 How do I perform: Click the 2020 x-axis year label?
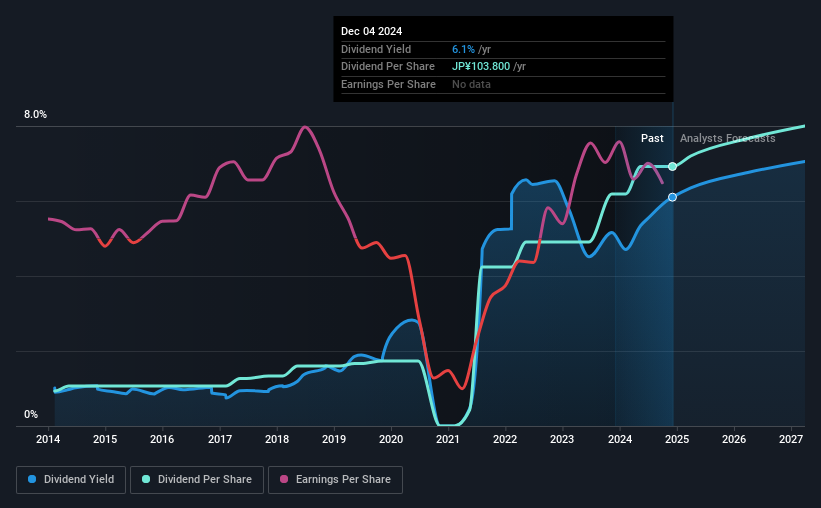(391, 439)
